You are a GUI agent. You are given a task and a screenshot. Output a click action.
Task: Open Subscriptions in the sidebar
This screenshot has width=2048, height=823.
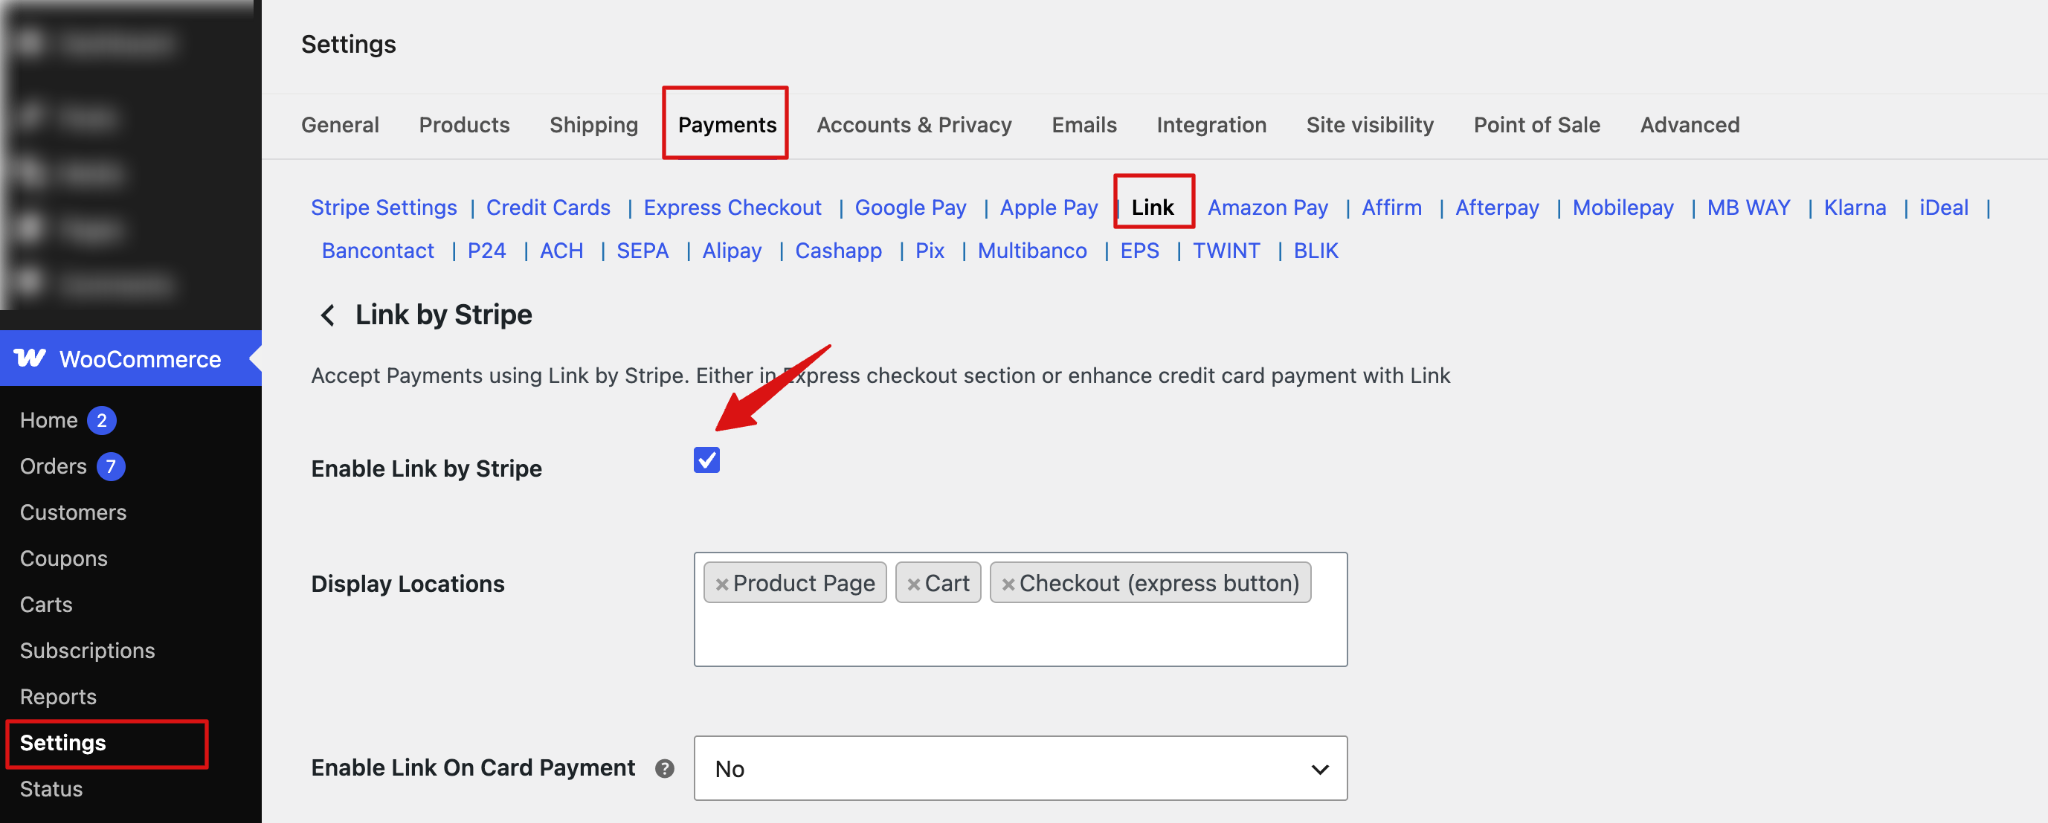tap(88, 650)
